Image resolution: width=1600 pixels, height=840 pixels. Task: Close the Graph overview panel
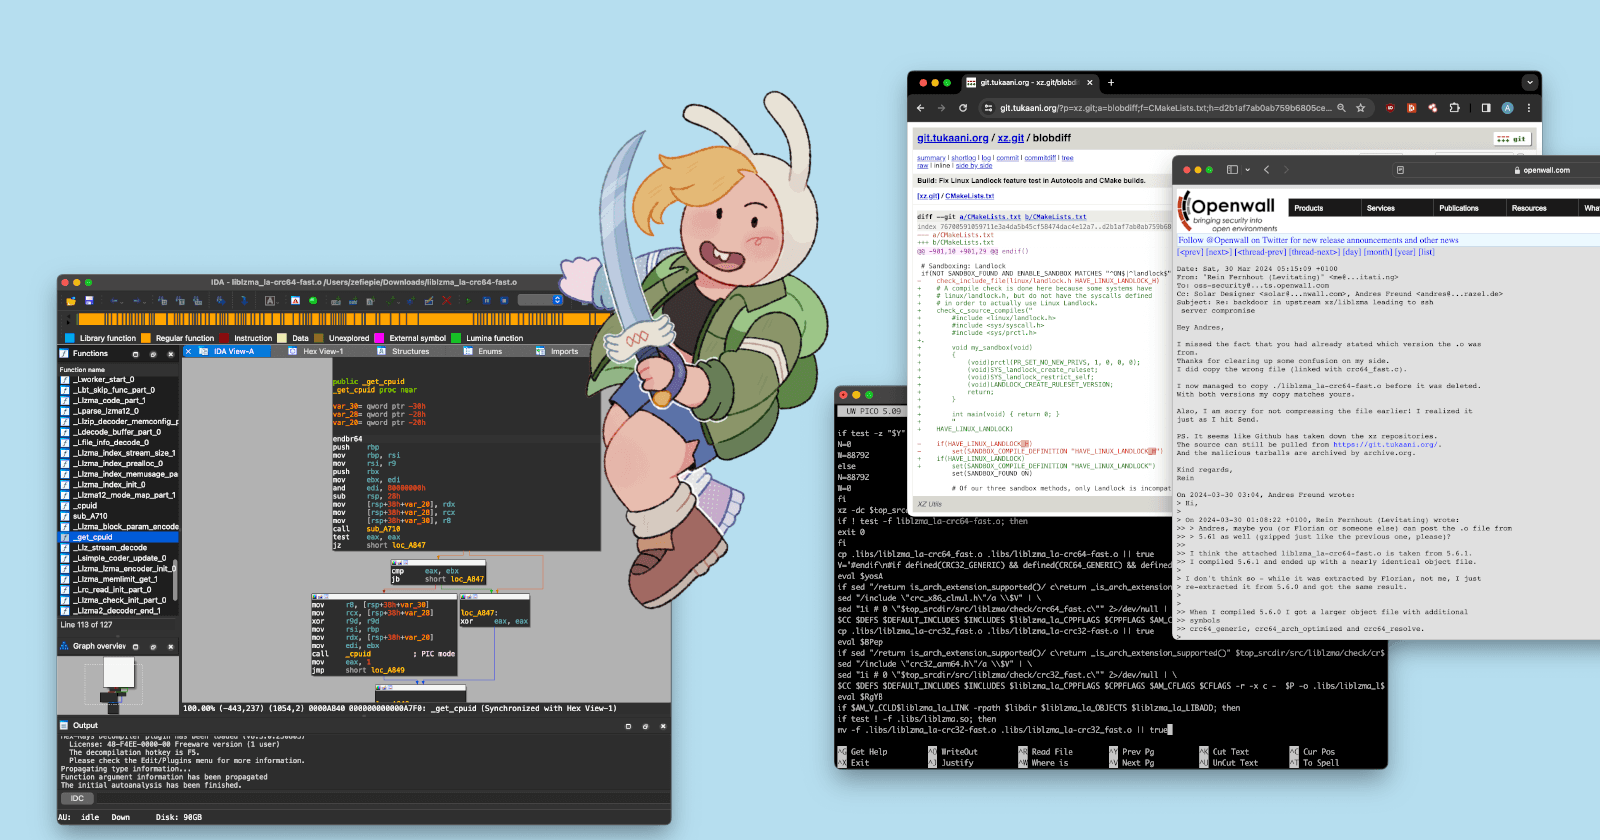coord(170,646)
